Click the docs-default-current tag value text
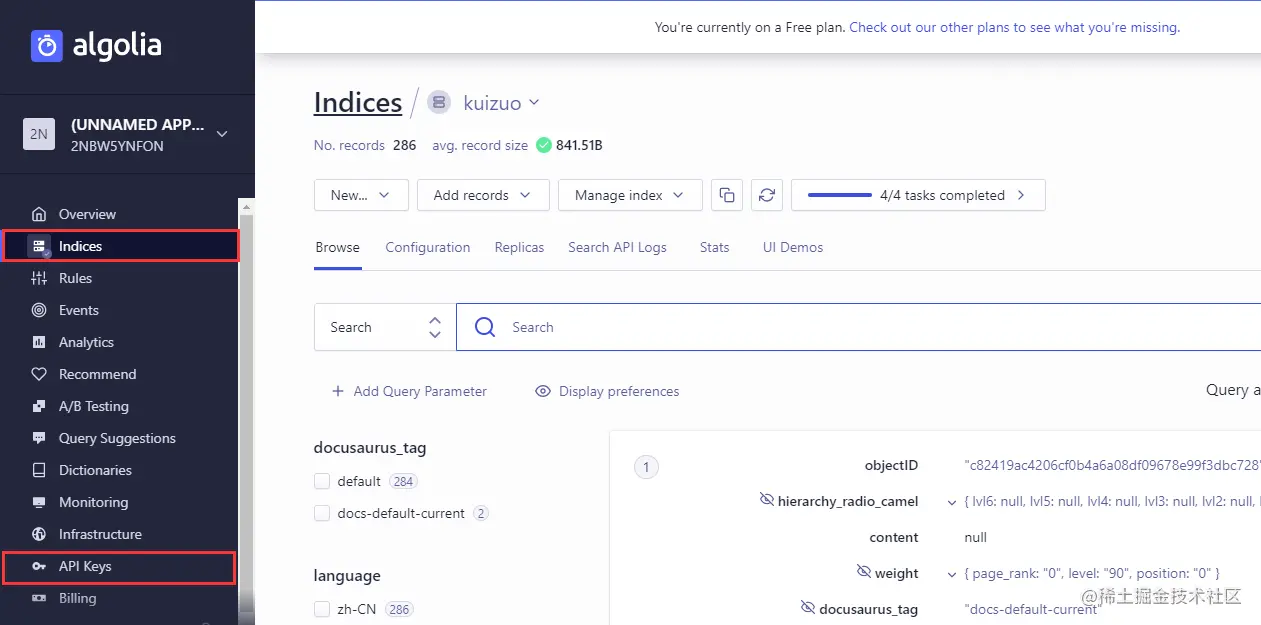Screen dimensions: 1261x625 click(1031, 609)
